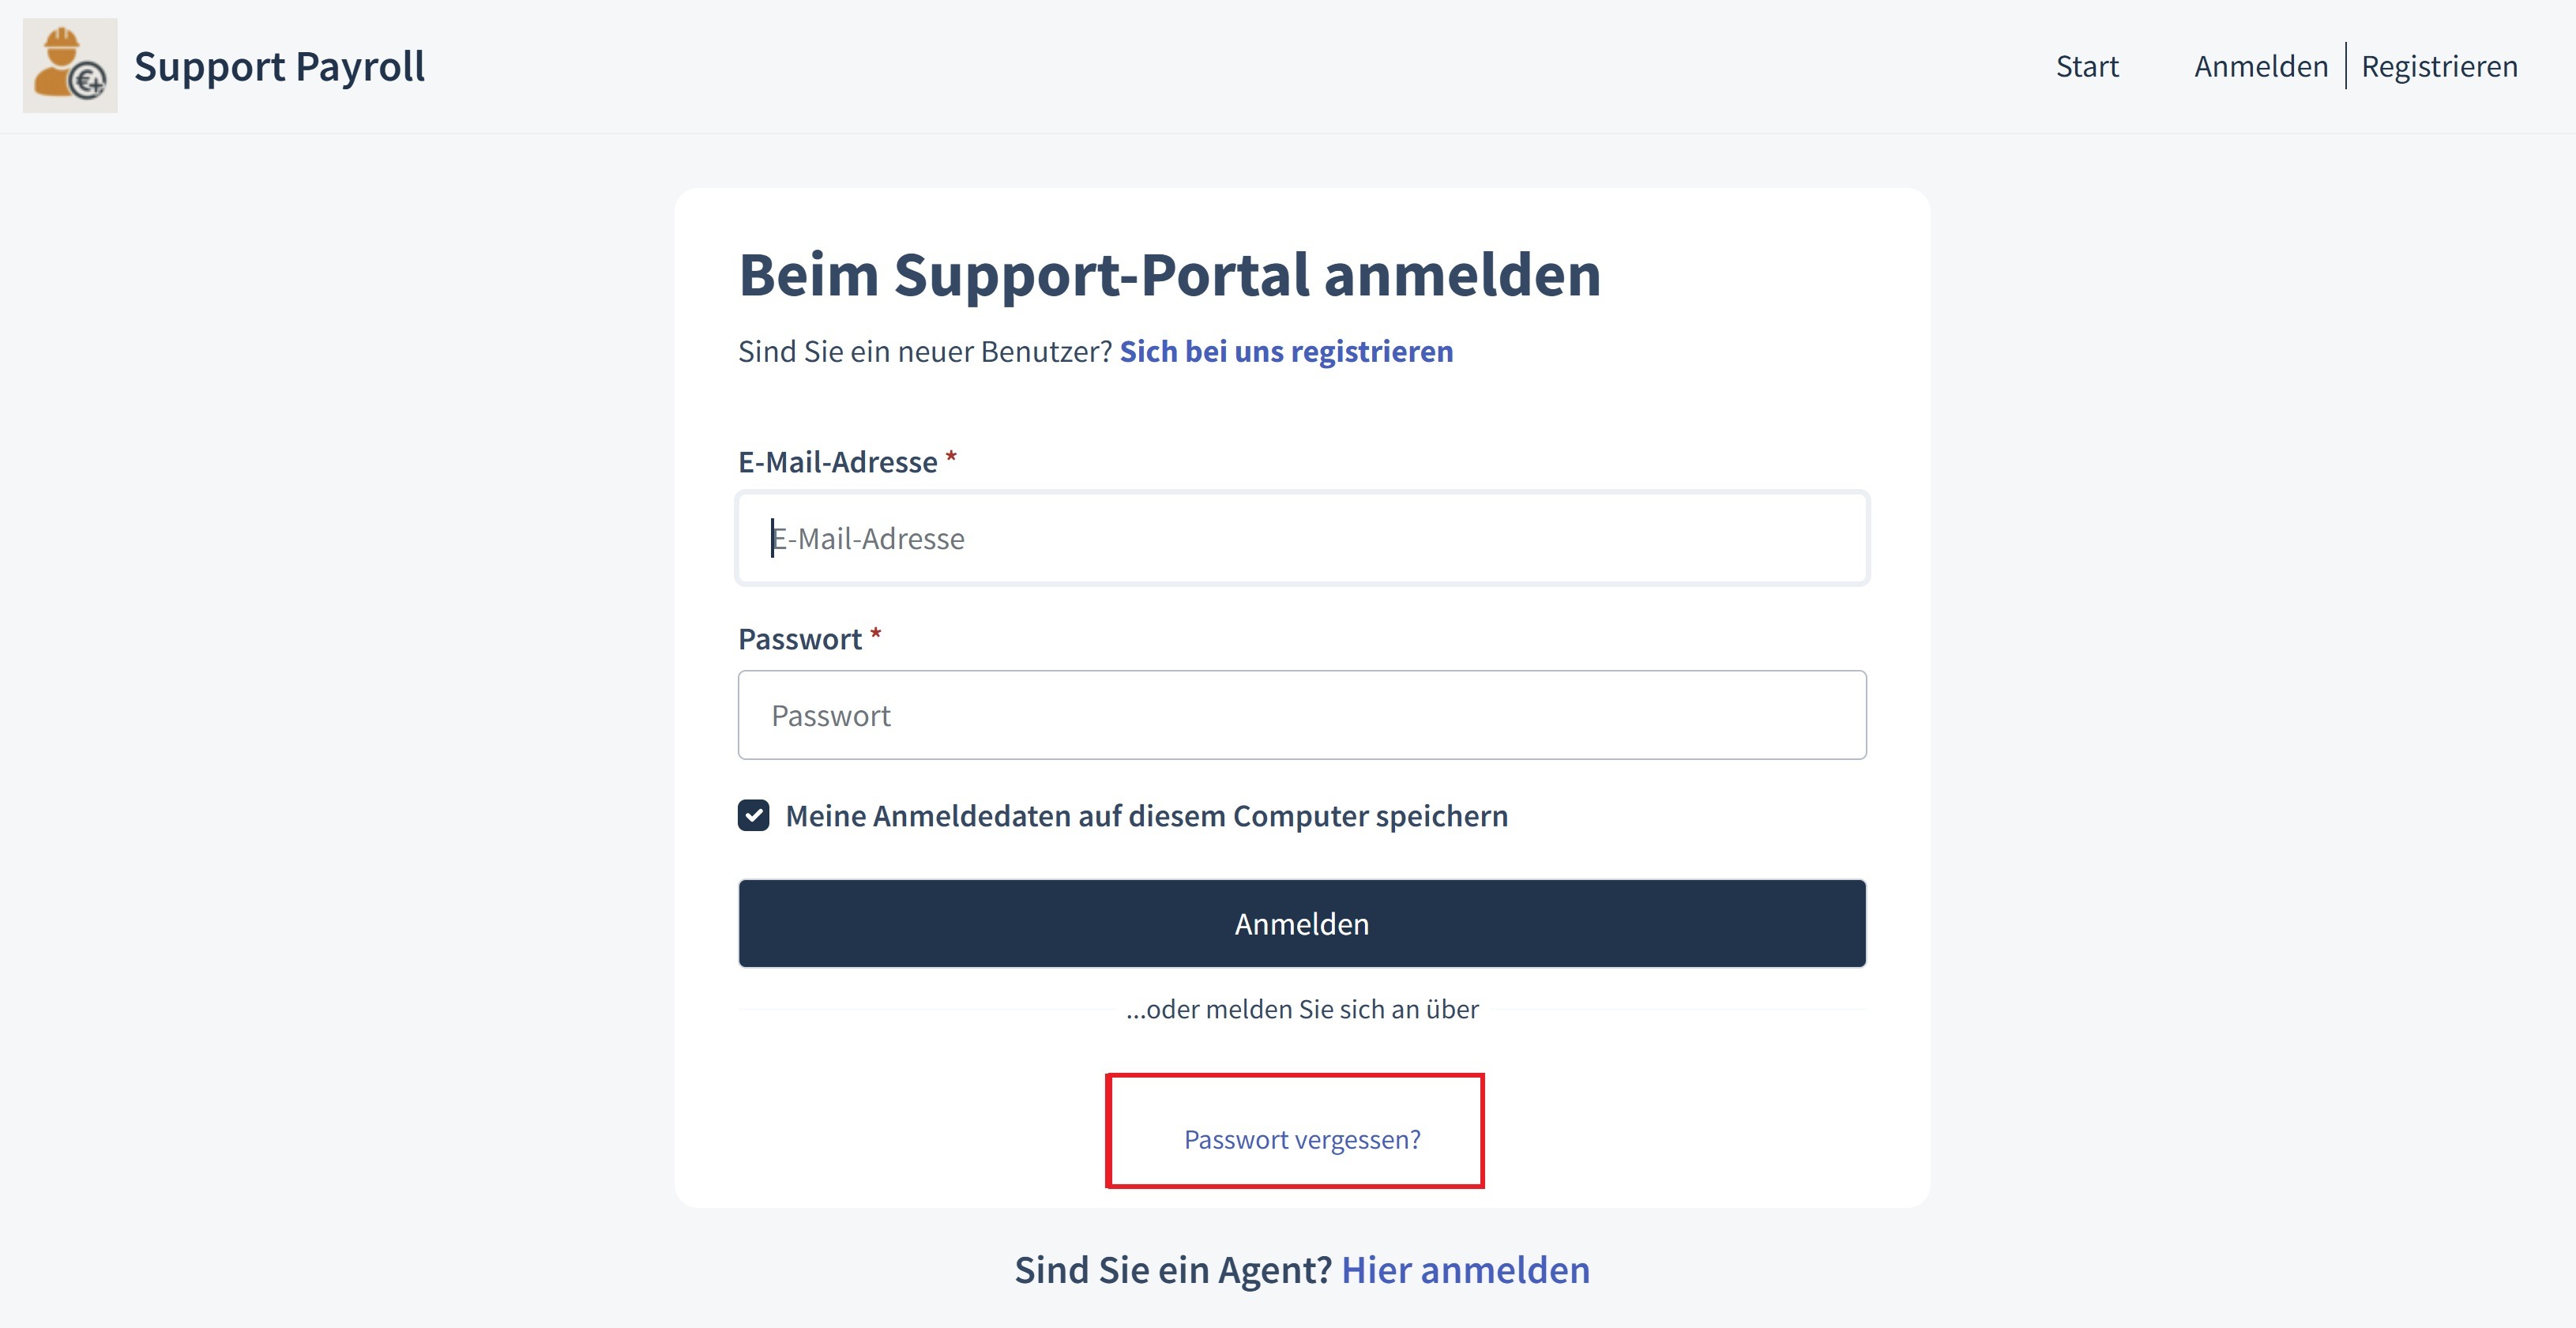Screen dimensions: 2576x1328
Task: Open the Passwort vergessen? link
Action: [x=1301, y=1139]
